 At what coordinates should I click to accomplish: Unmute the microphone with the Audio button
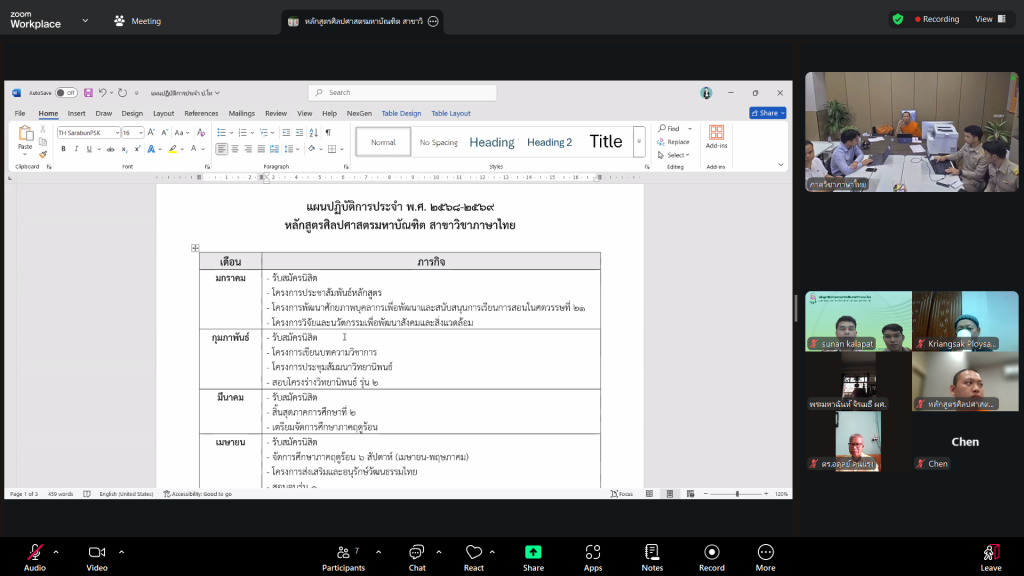(x=35, y=558)
